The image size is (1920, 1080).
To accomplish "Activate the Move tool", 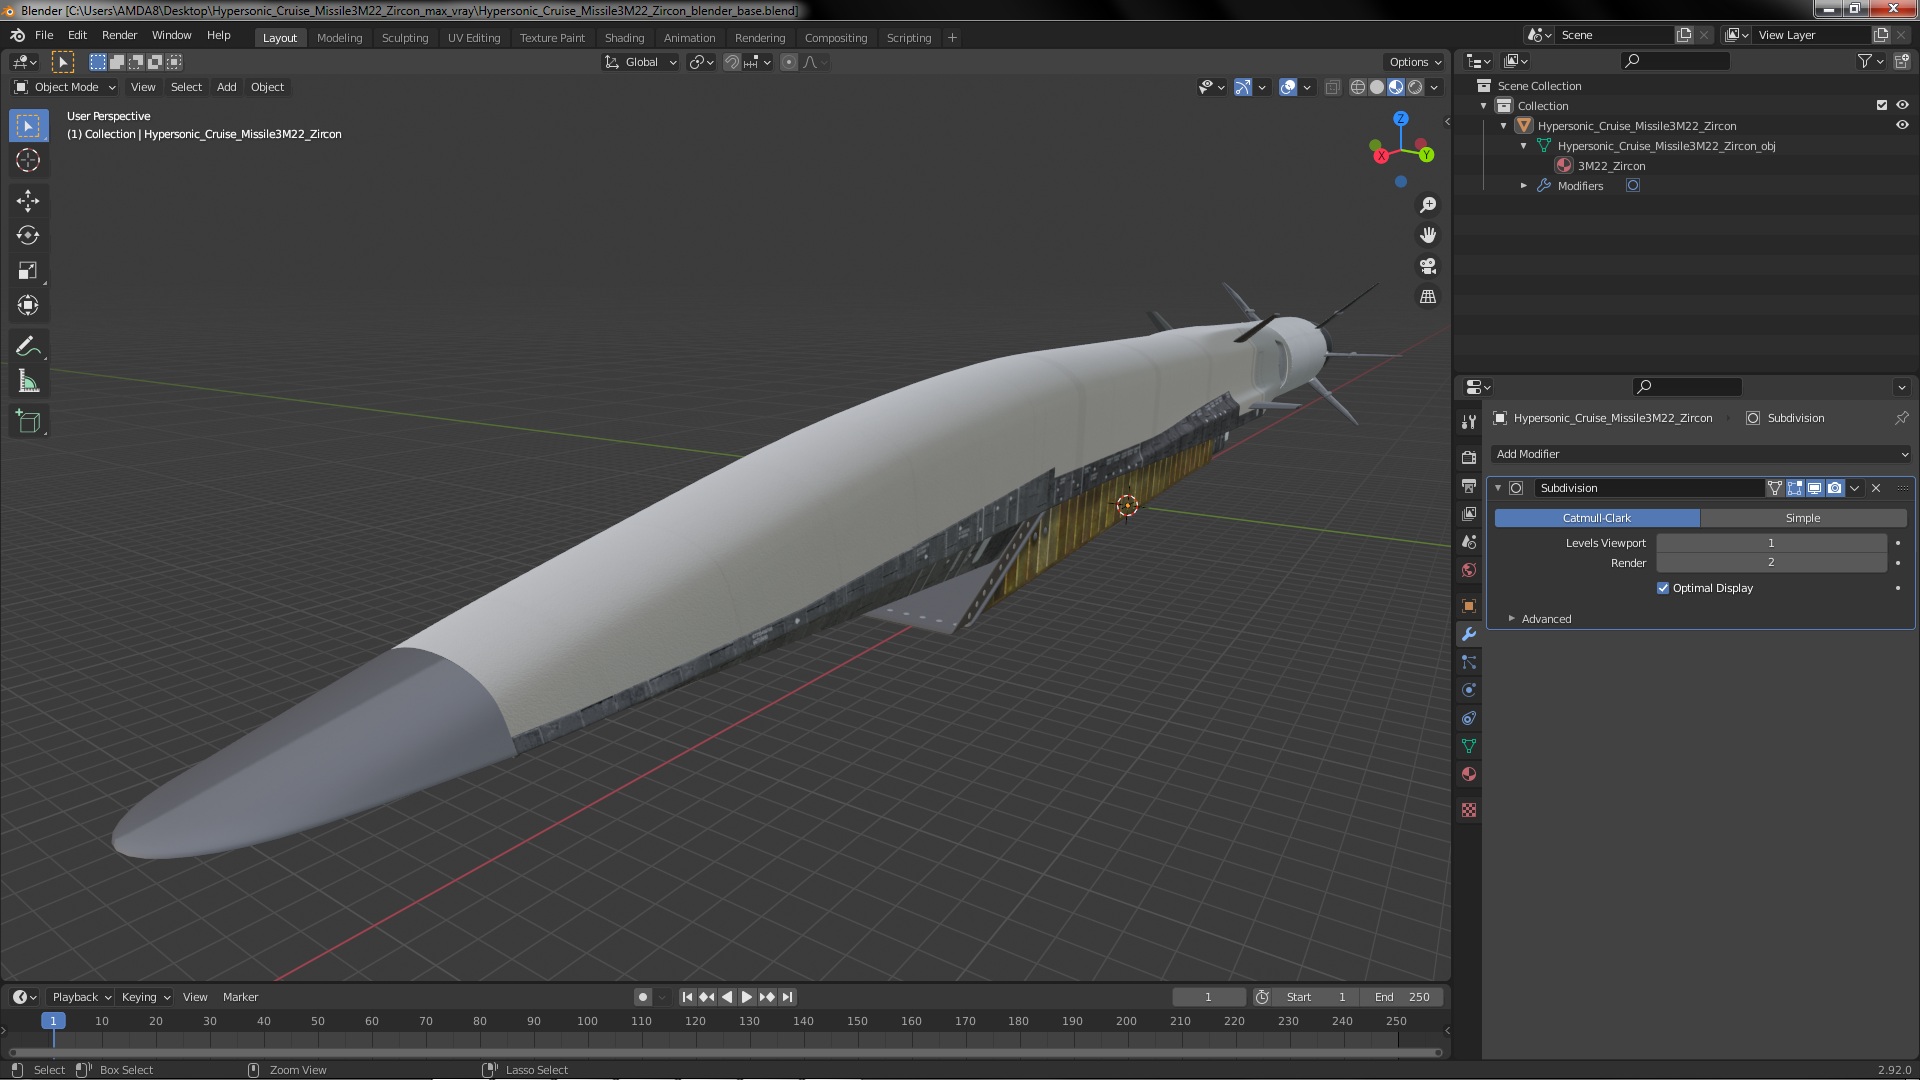I will [x=28, y=200].
